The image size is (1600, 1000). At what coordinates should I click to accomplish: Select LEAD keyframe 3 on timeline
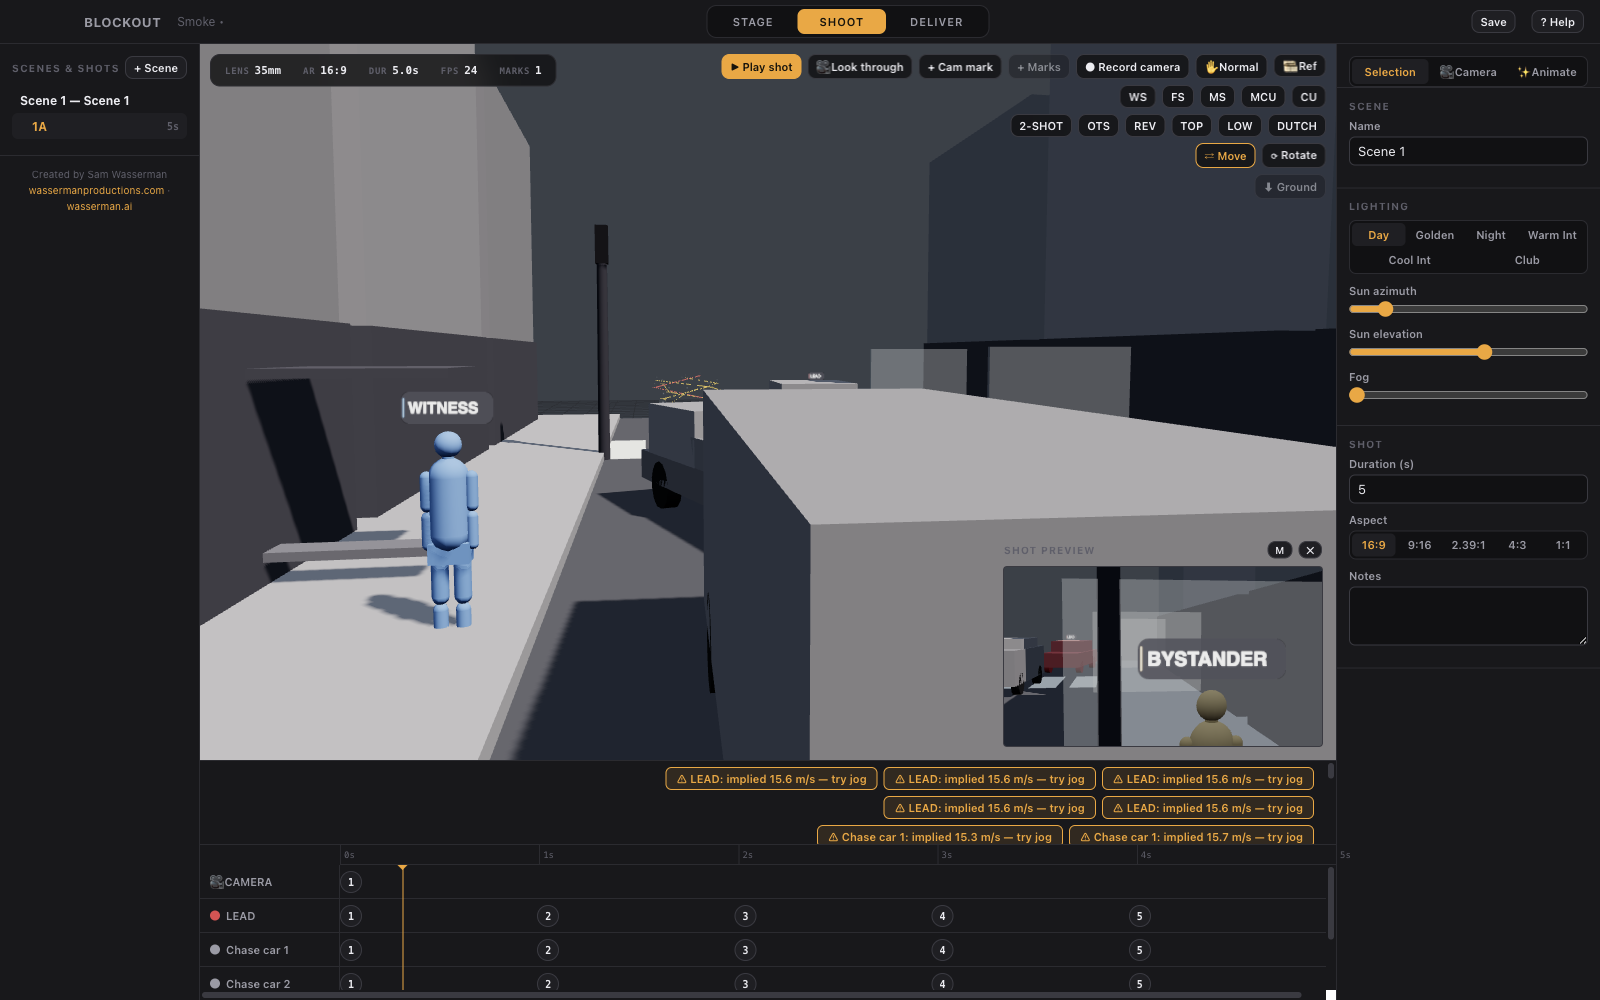[x=745, y=916]
